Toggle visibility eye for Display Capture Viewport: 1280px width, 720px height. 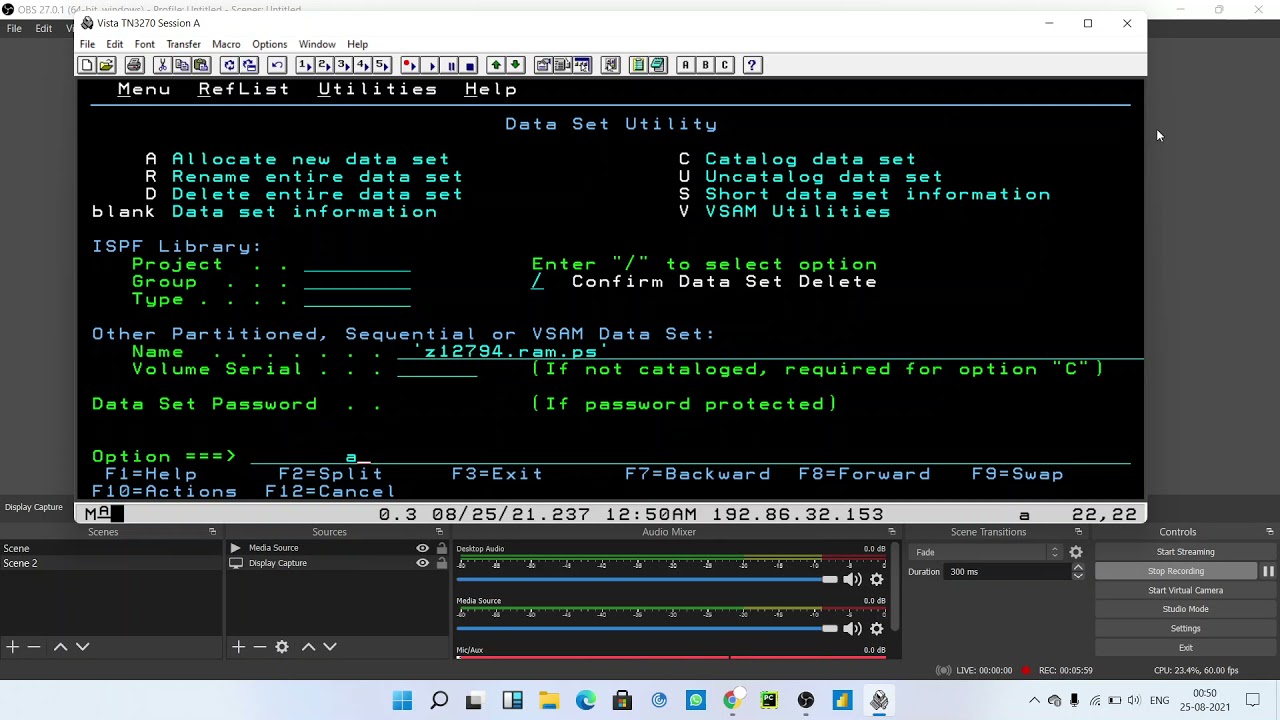[x=422, y=563]
